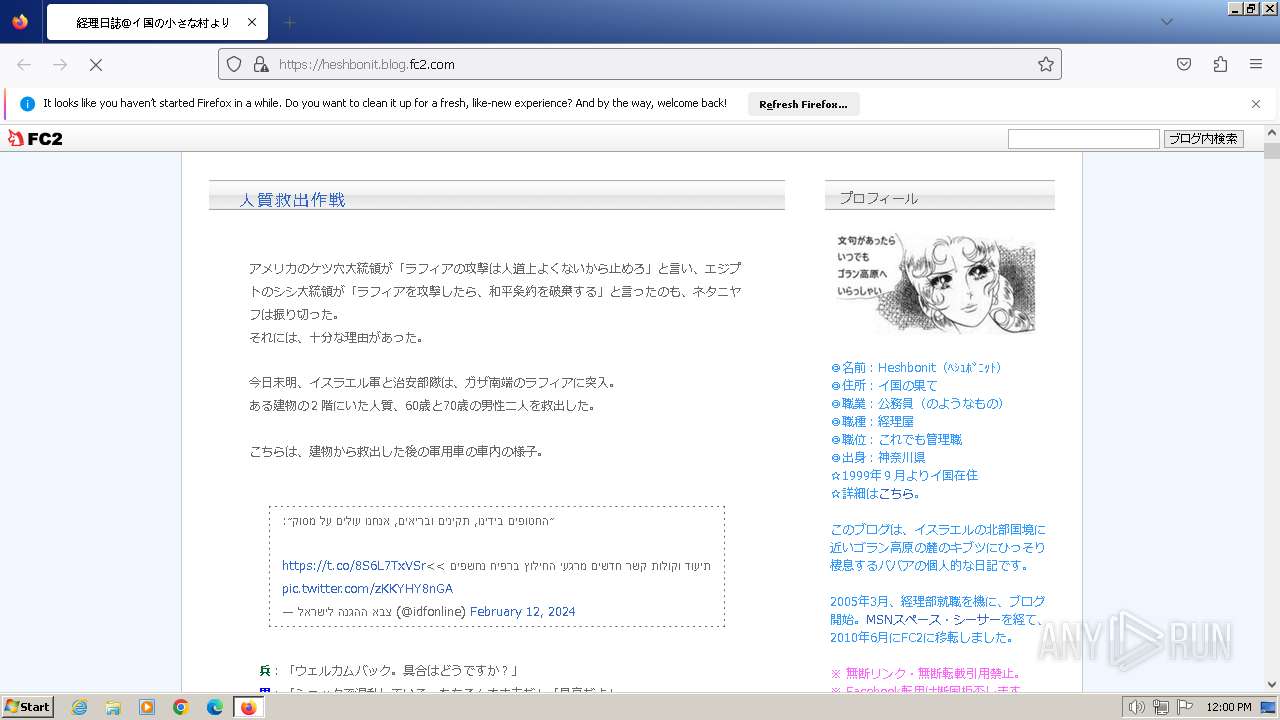Select the 出身：神奈川県 profile line
The image size is (1280, 720).
click(x=878, y=457)
